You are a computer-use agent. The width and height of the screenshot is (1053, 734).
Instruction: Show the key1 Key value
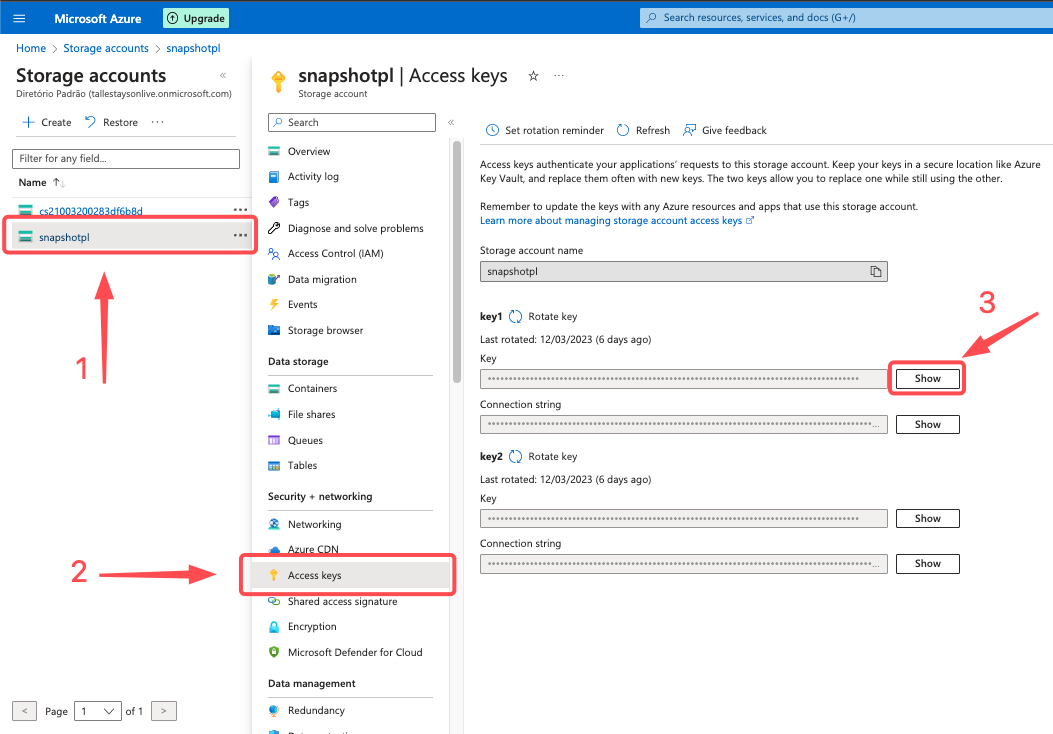(x=927, y=379)
